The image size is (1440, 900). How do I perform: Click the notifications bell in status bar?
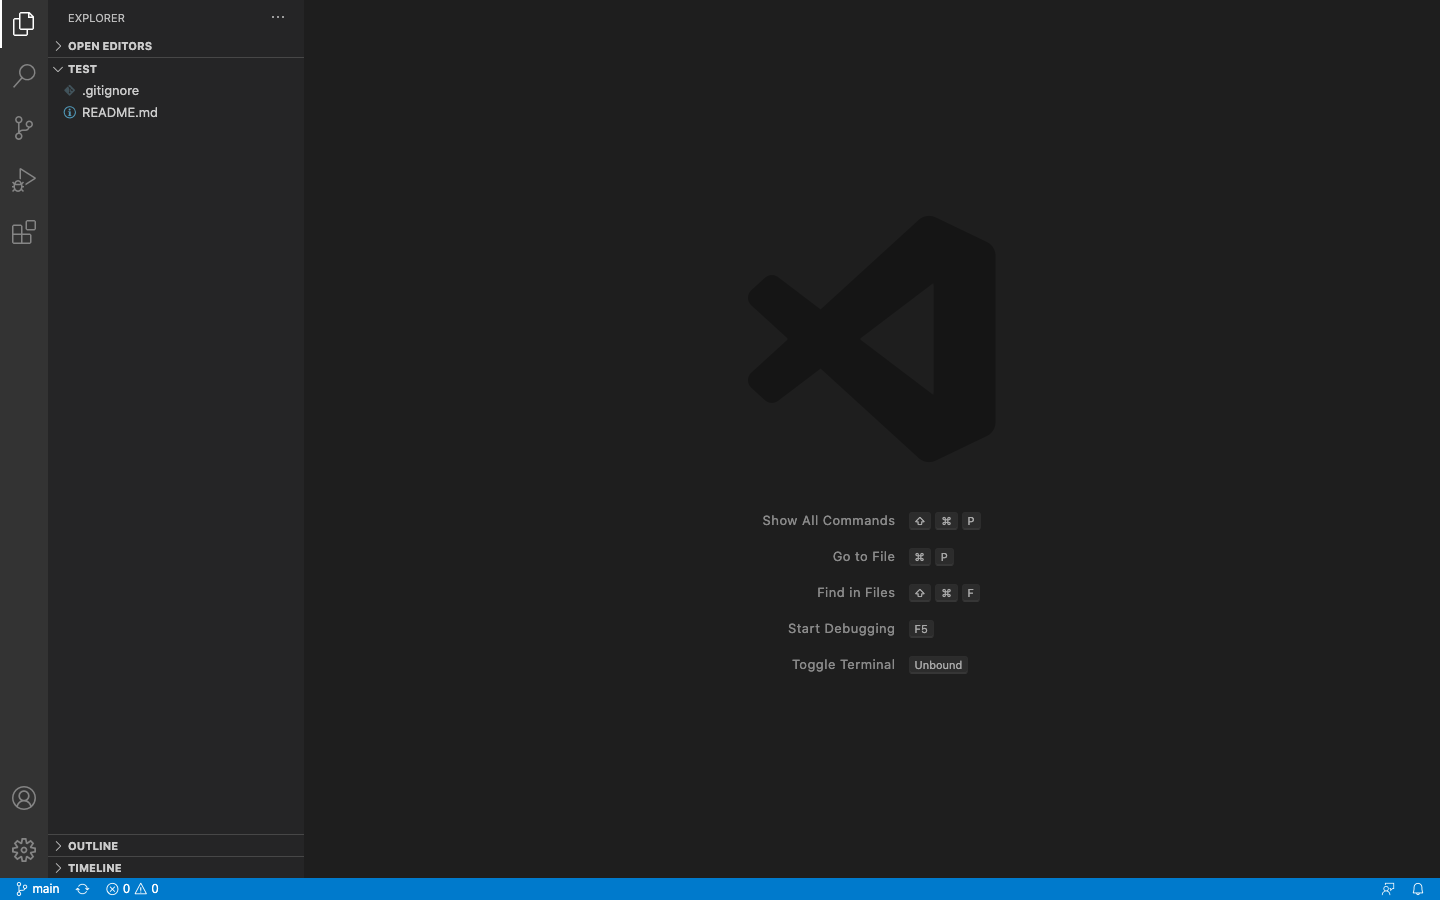click(1417, 889)
